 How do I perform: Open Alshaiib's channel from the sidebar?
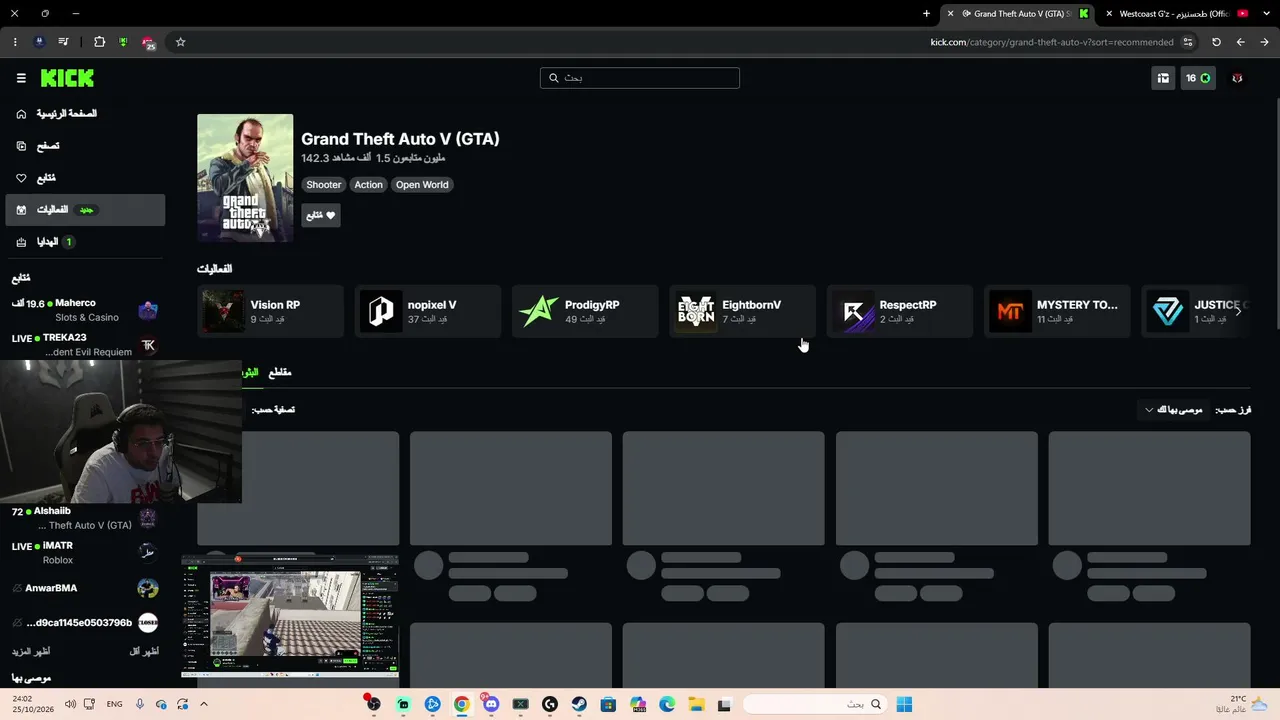[x=85, y=518]
